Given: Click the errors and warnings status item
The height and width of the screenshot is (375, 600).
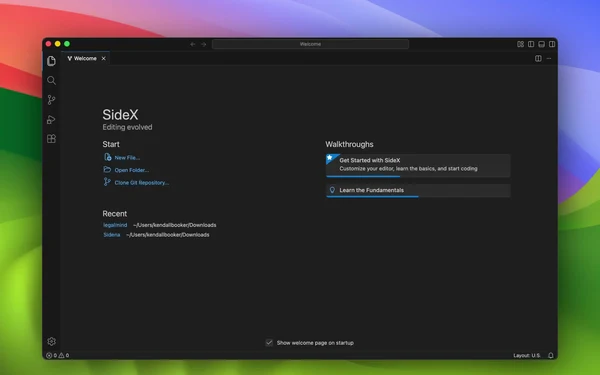Looking at the screenshot, I should click(58, 355).
